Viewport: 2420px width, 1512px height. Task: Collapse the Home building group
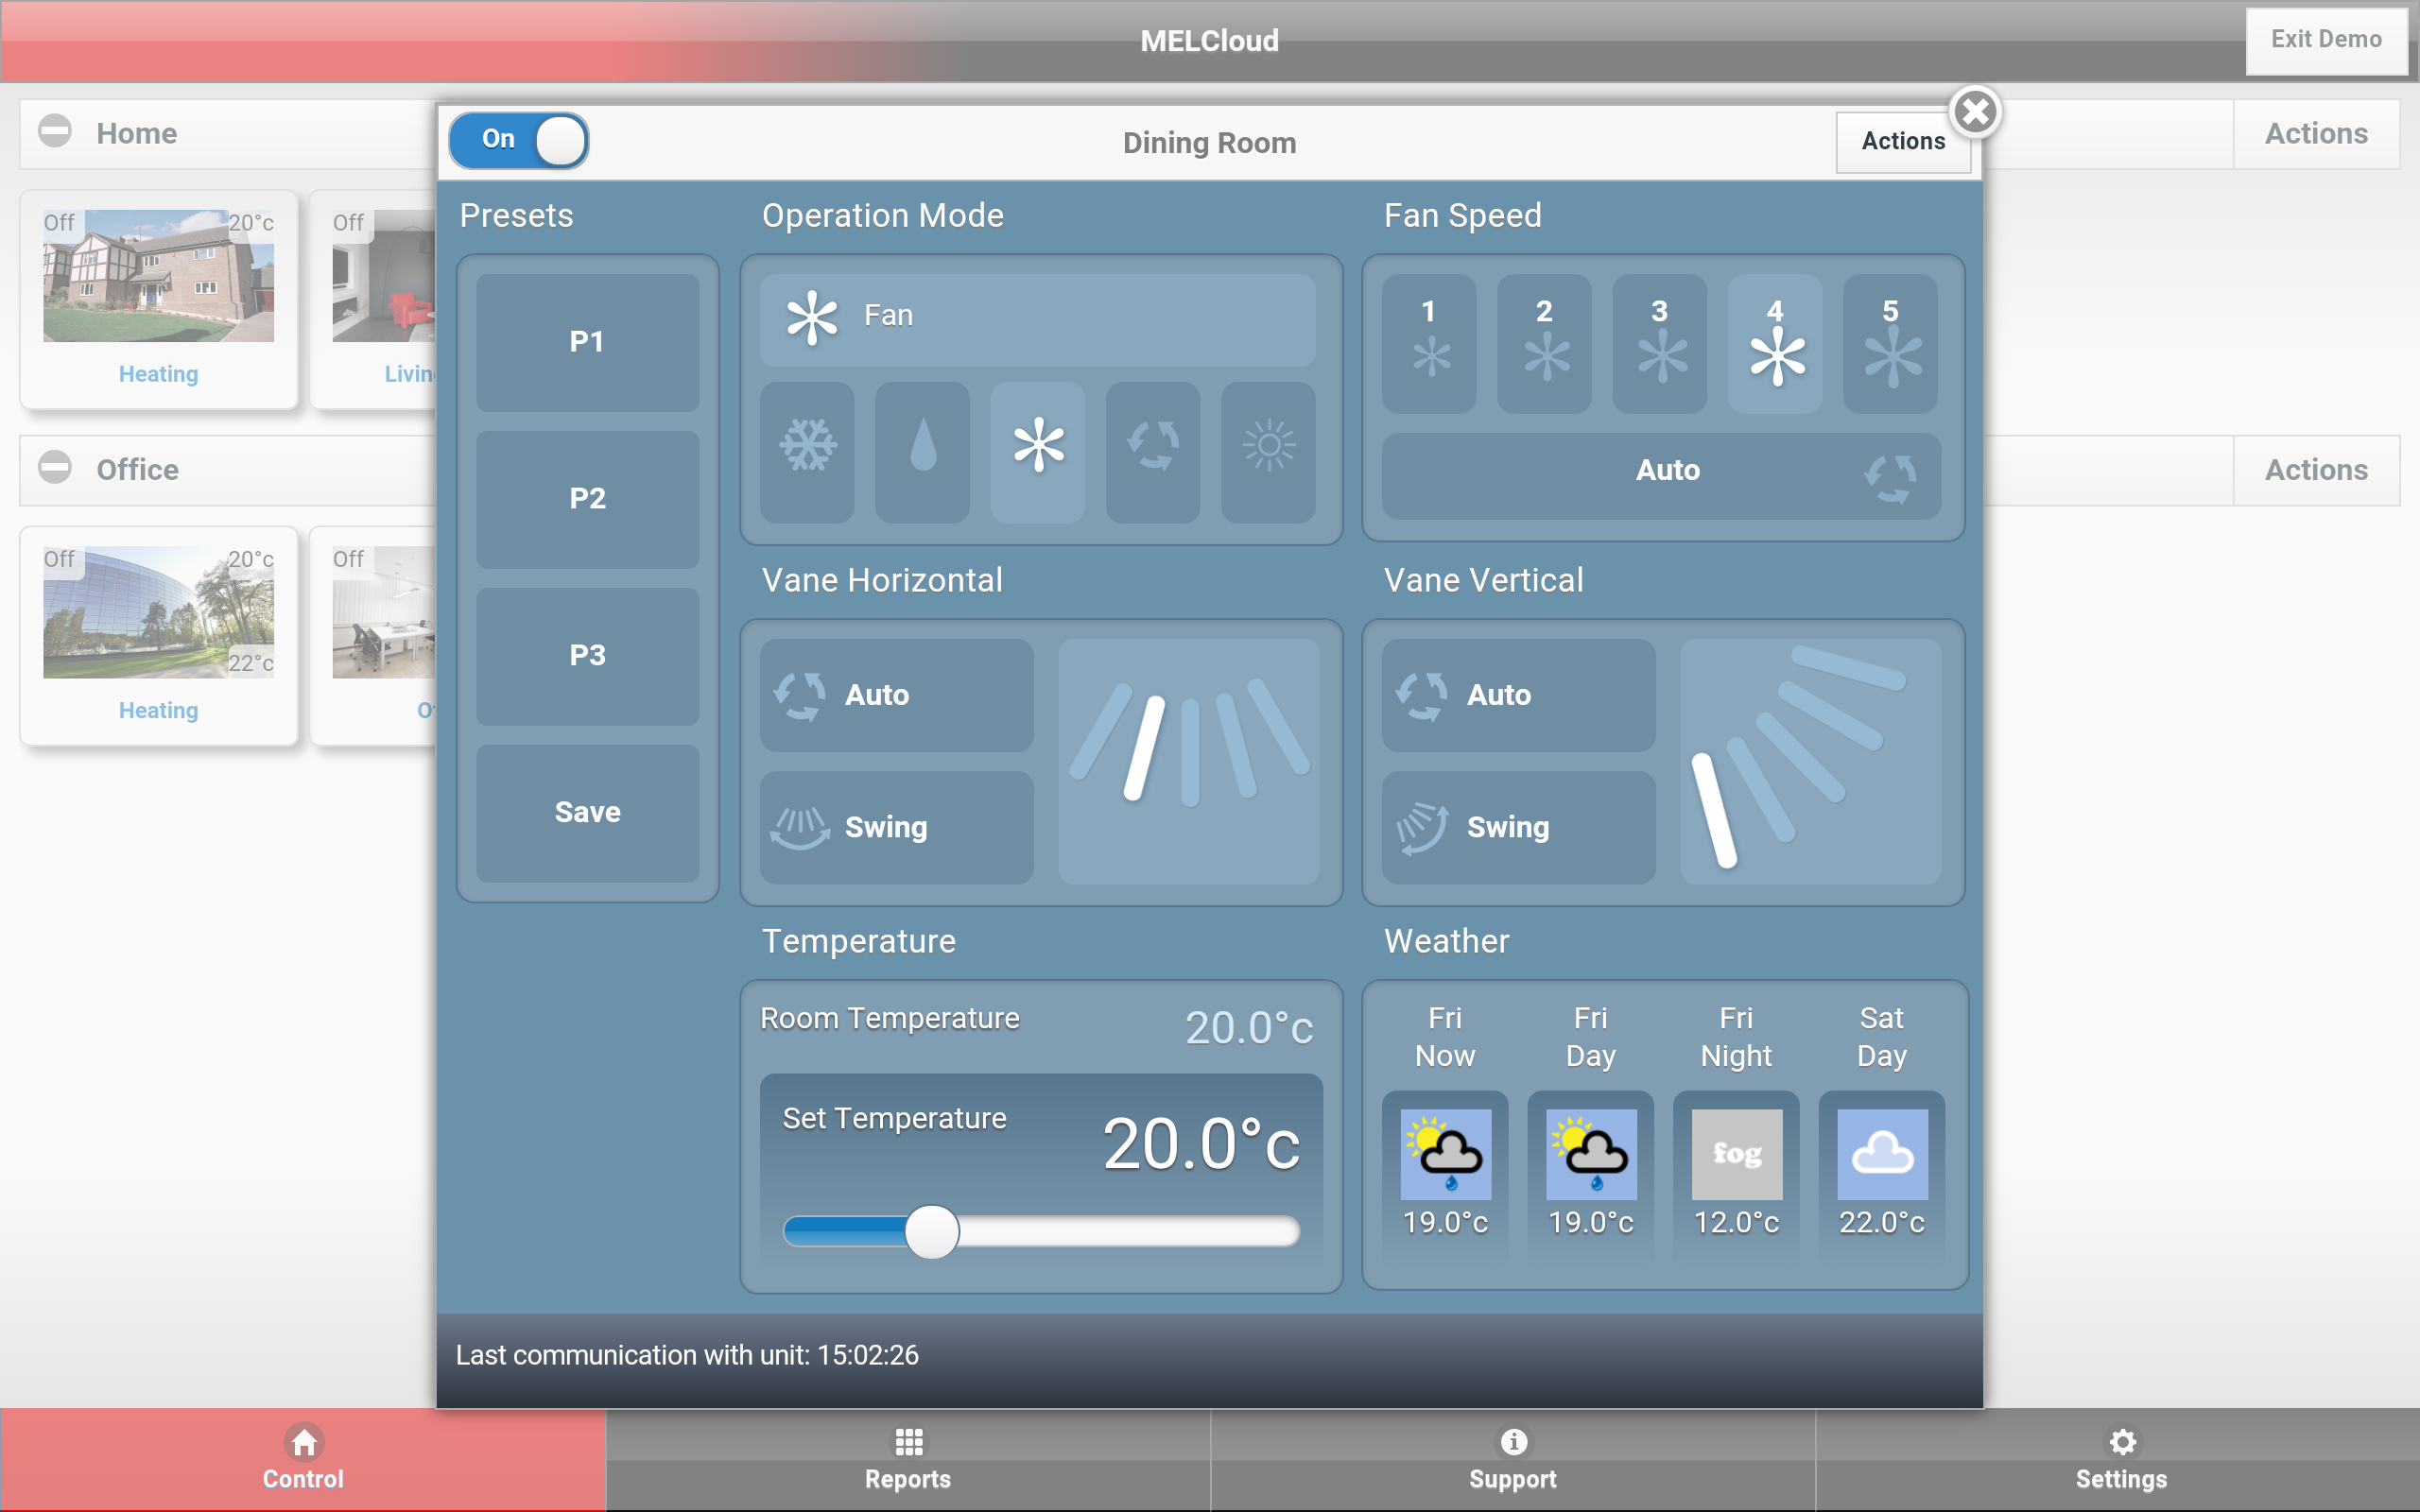tap(55, 131)
